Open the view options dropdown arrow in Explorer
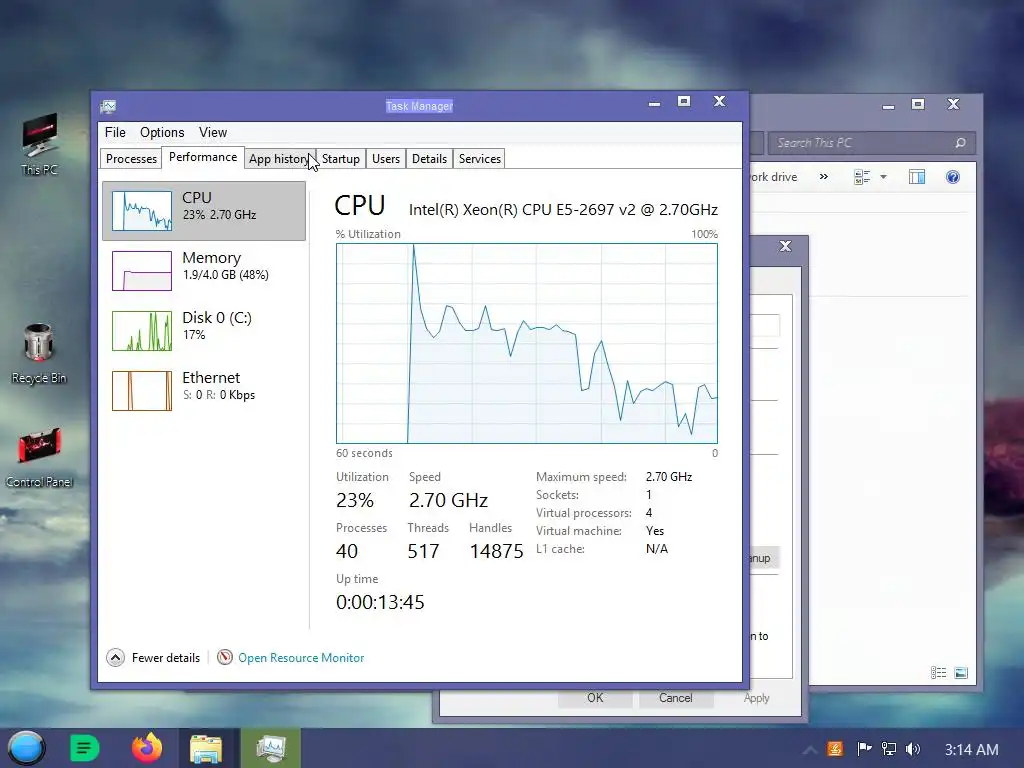 [x=884, y=177]
